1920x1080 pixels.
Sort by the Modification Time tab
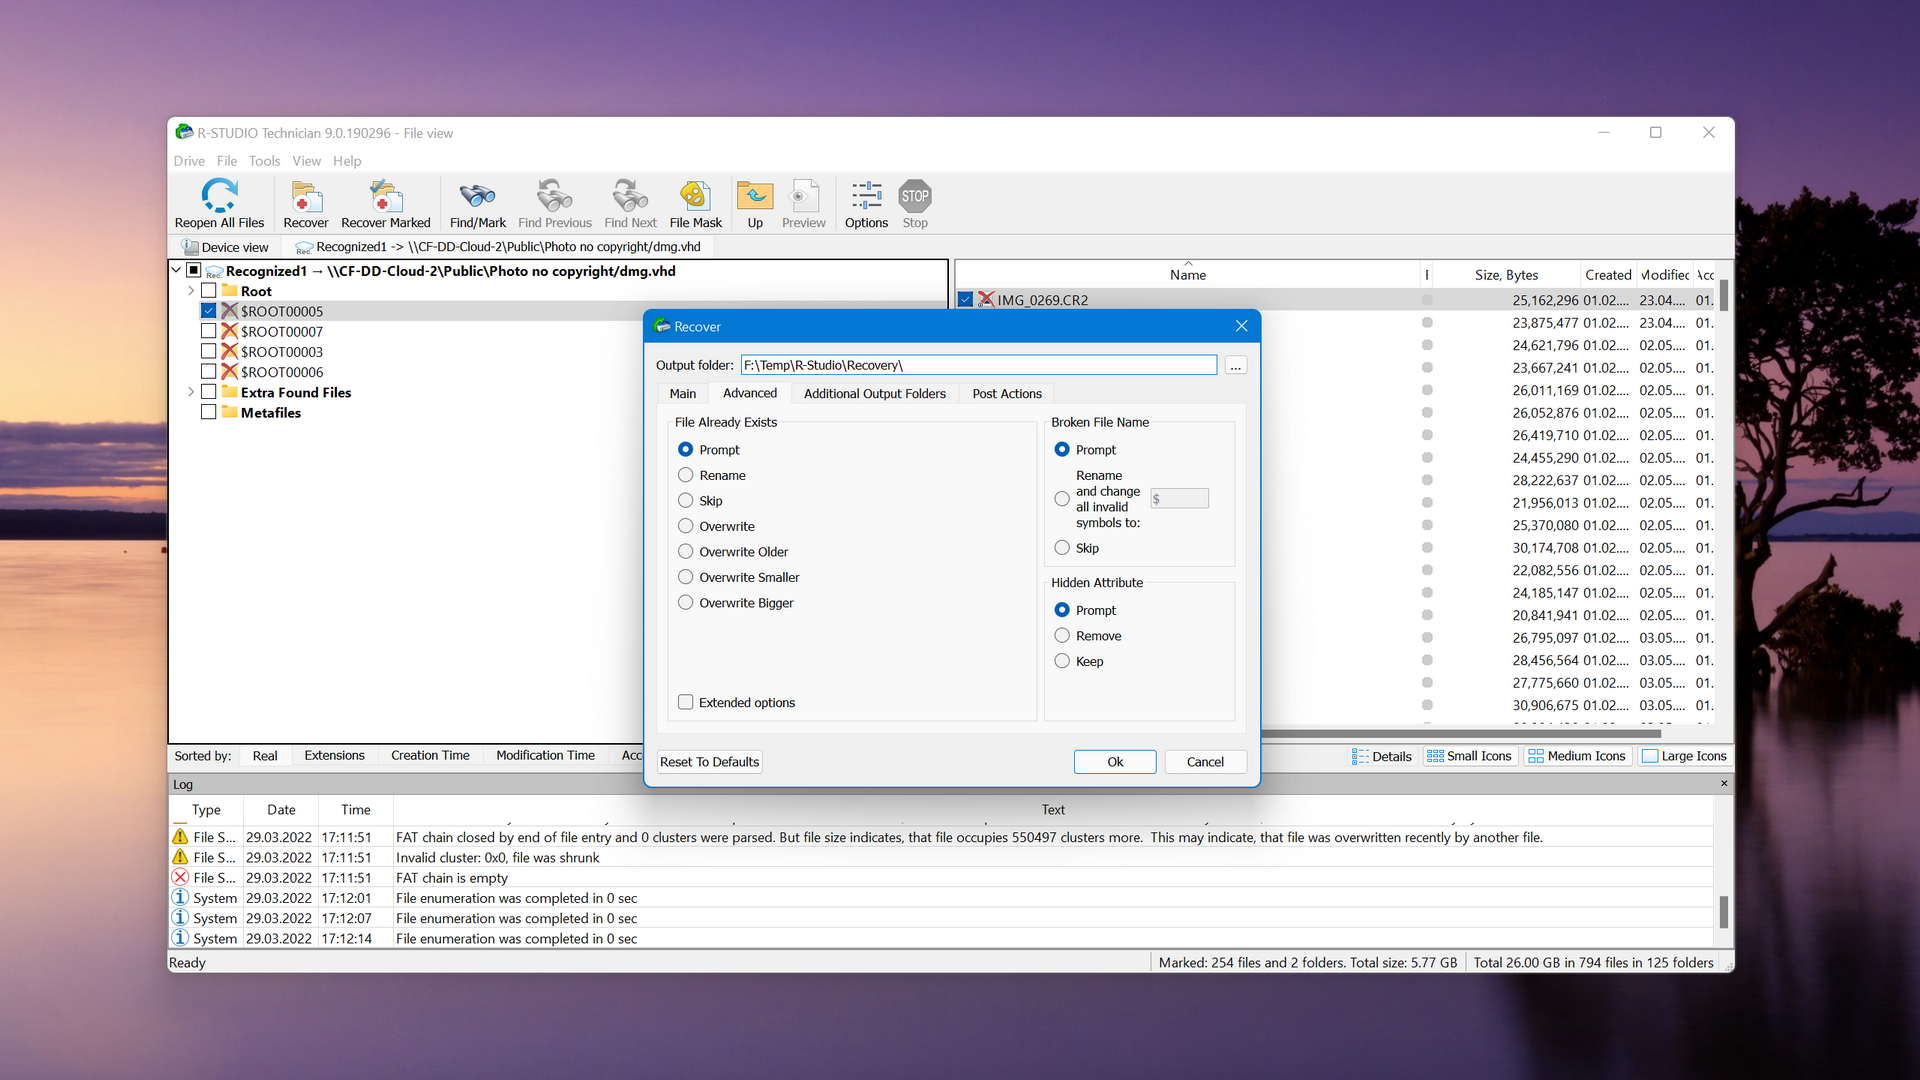coord(545,756)
